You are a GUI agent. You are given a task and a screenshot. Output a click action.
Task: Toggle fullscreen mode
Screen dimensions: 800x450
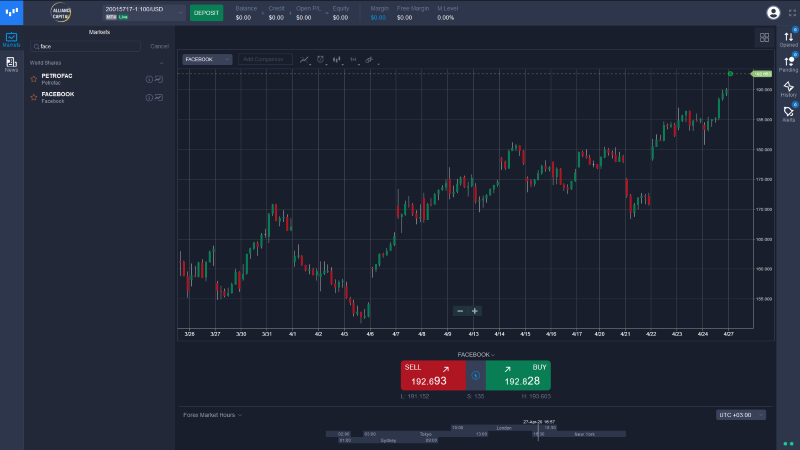pos(792,13)
